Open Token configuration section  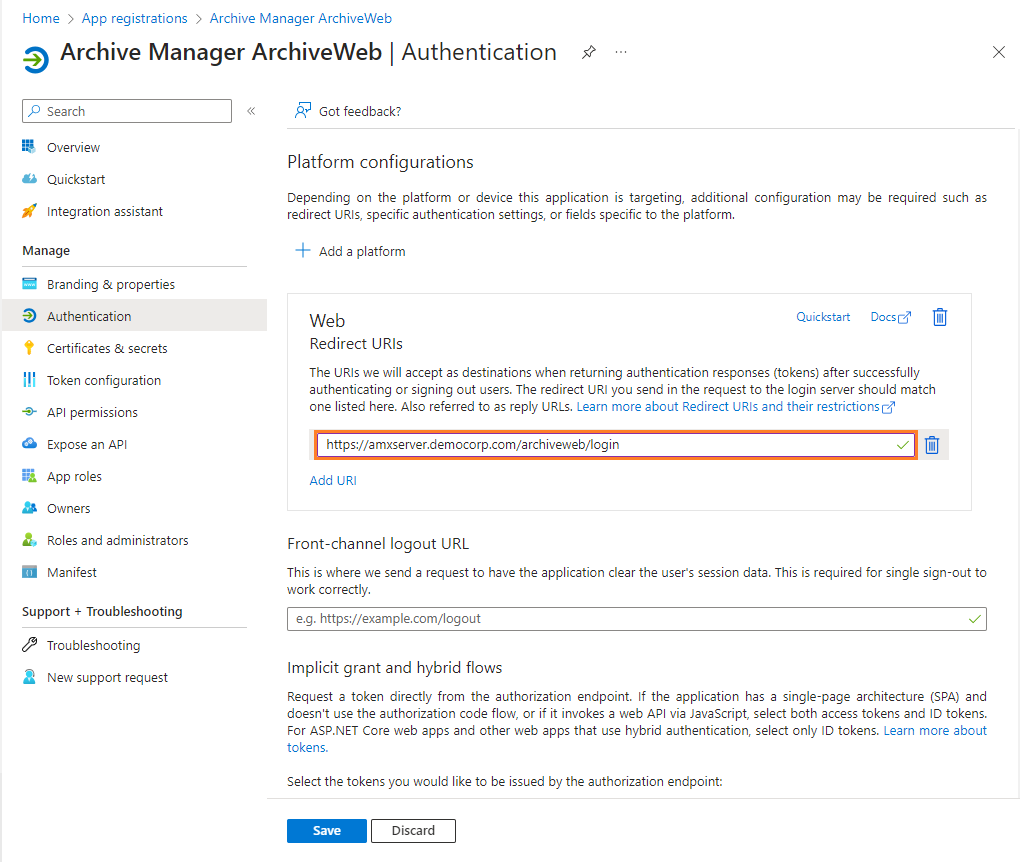(104, 380)
